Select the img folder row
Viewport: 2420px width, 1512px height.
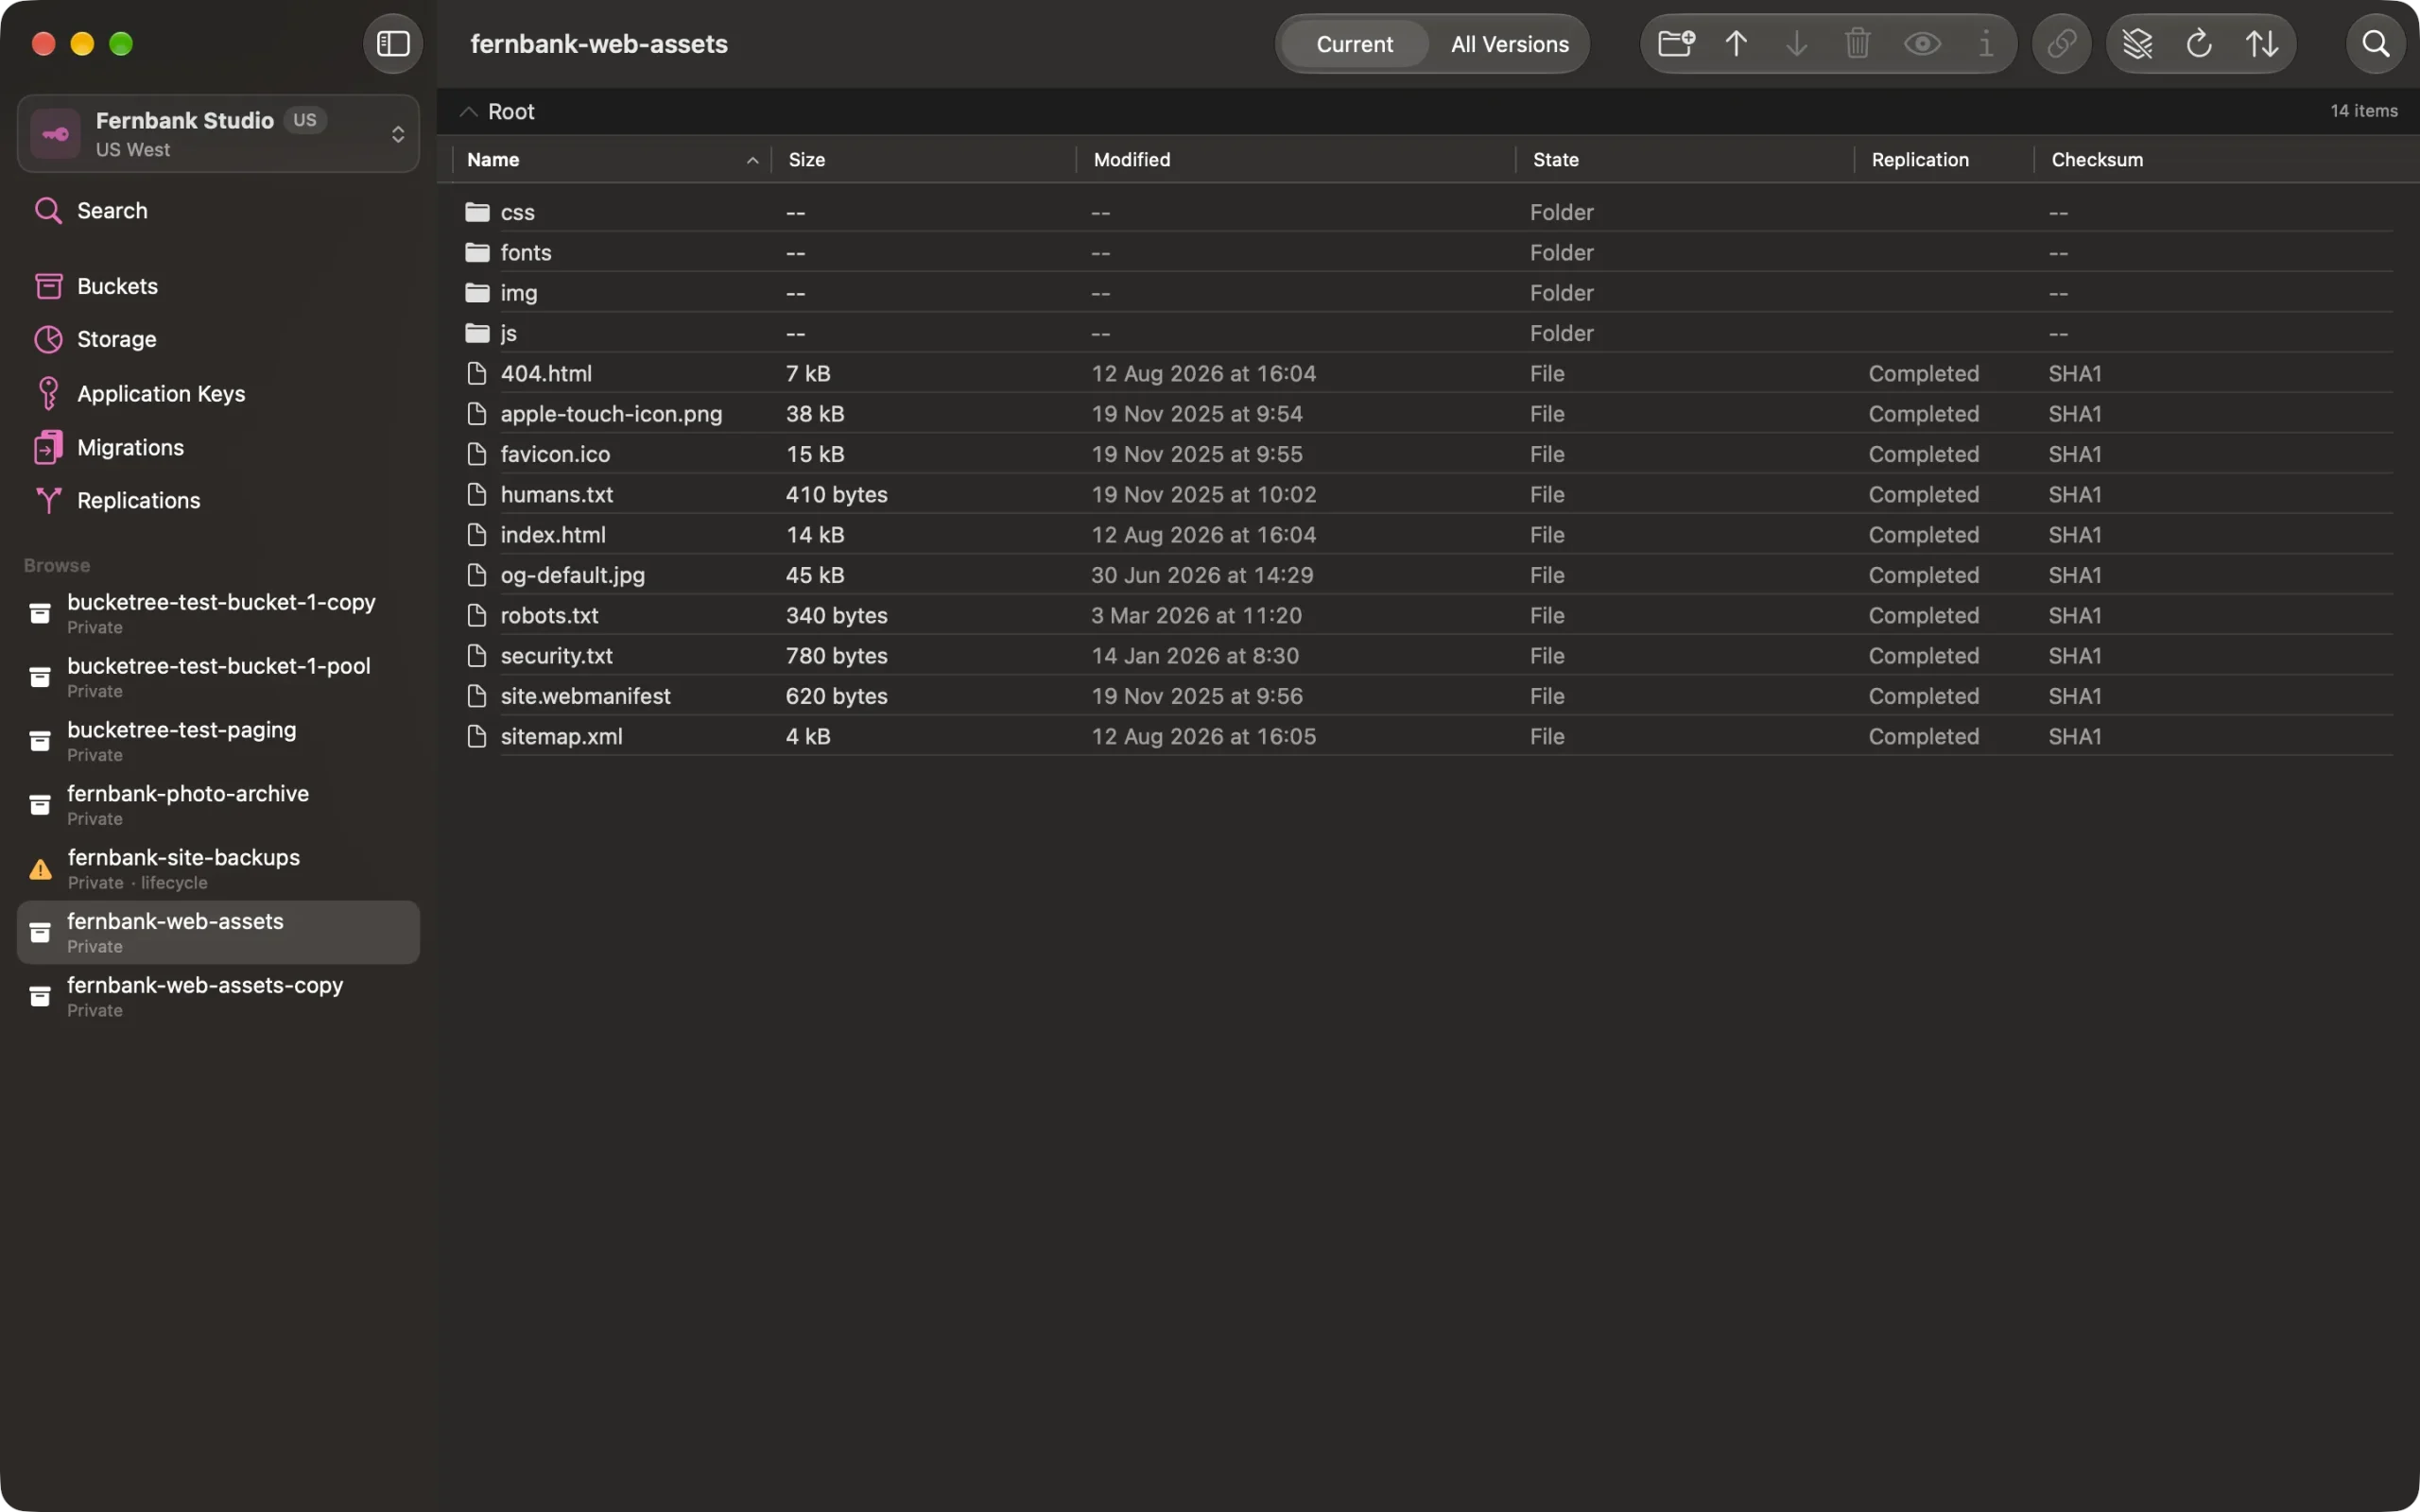tap(1428, 293)
